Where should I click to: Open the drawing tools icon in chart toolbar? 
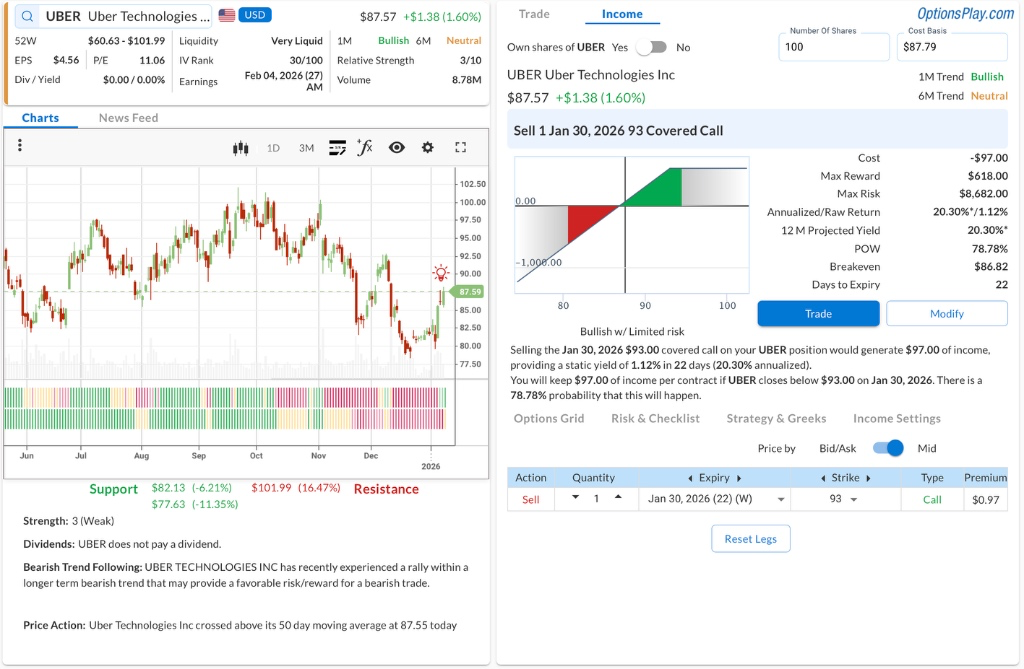coord(337,148)
